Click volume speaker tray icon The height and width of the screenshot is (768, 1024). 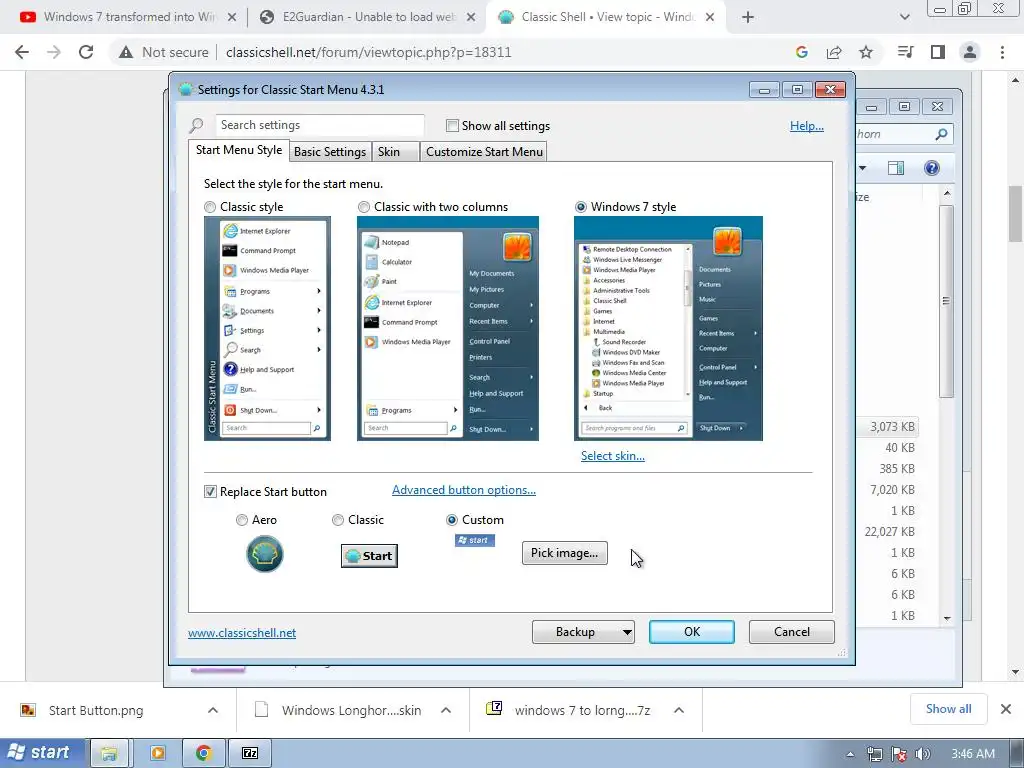point(923,754)
